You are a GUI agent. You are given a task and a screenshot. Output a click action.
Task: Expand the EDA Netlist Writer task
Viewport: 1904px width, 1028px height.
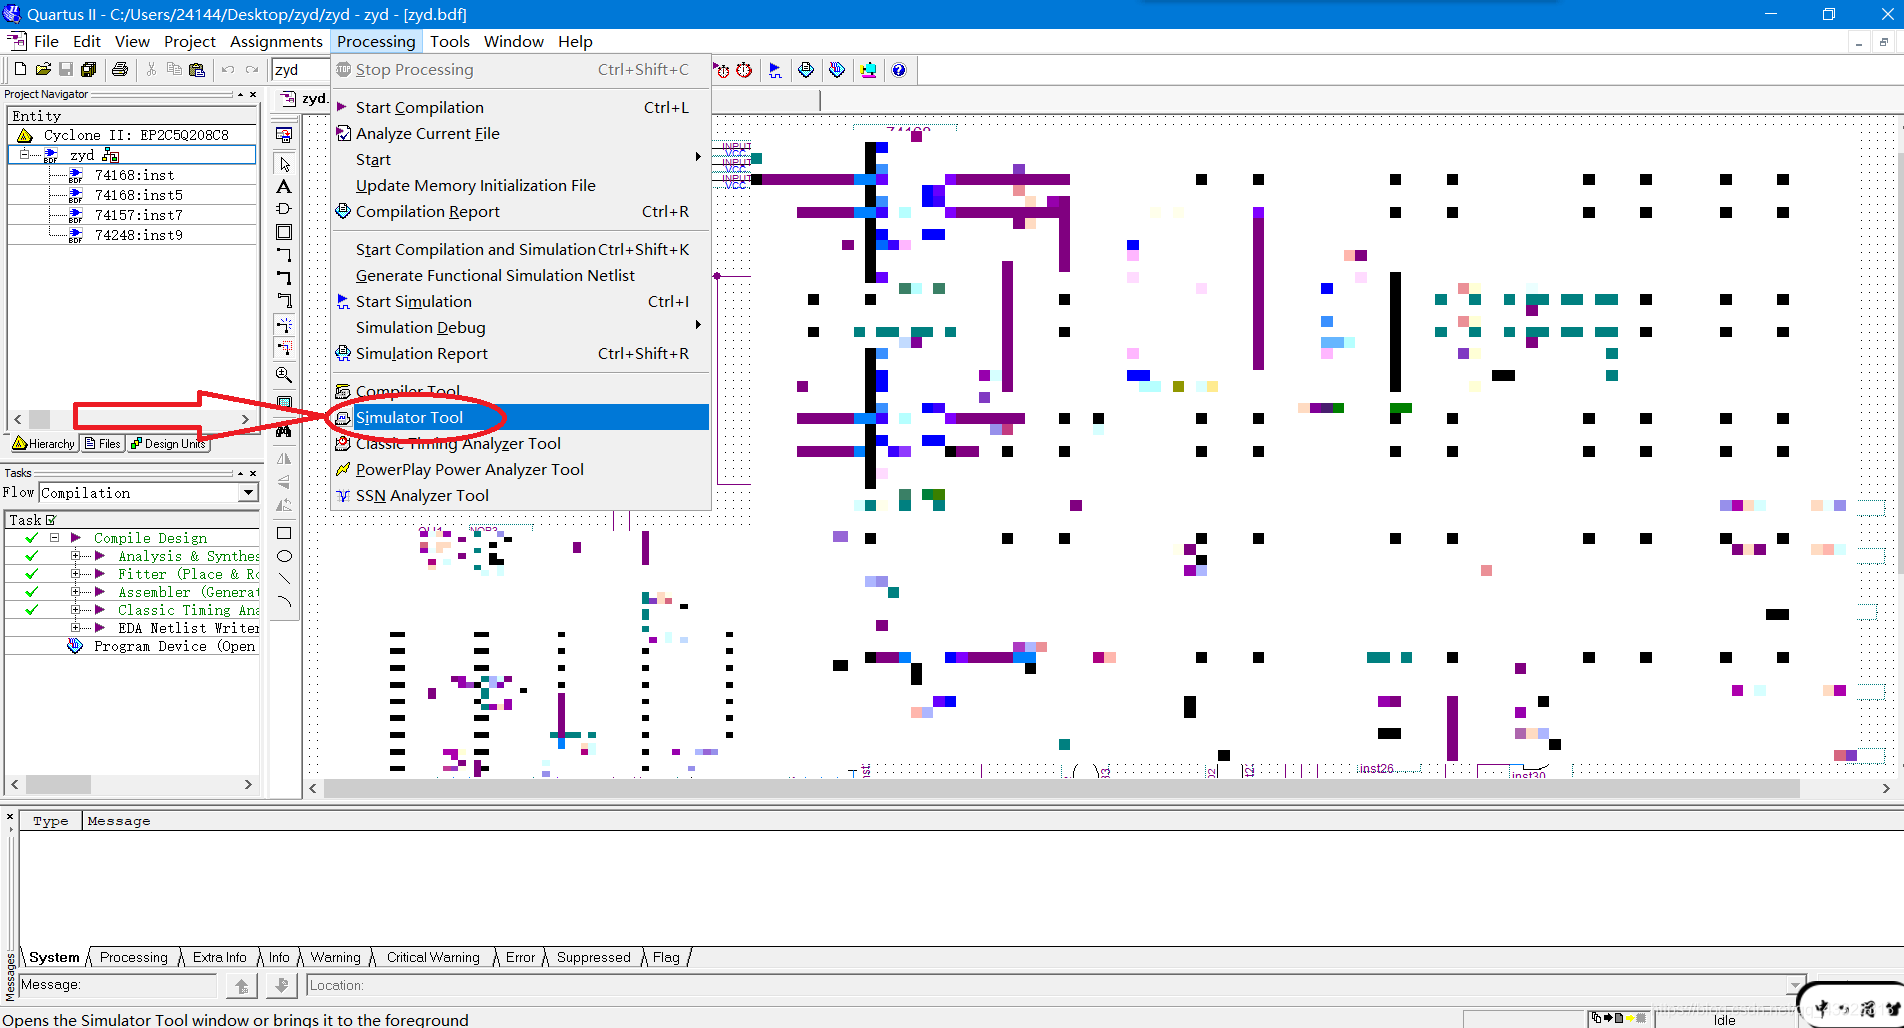coord(75,628)
